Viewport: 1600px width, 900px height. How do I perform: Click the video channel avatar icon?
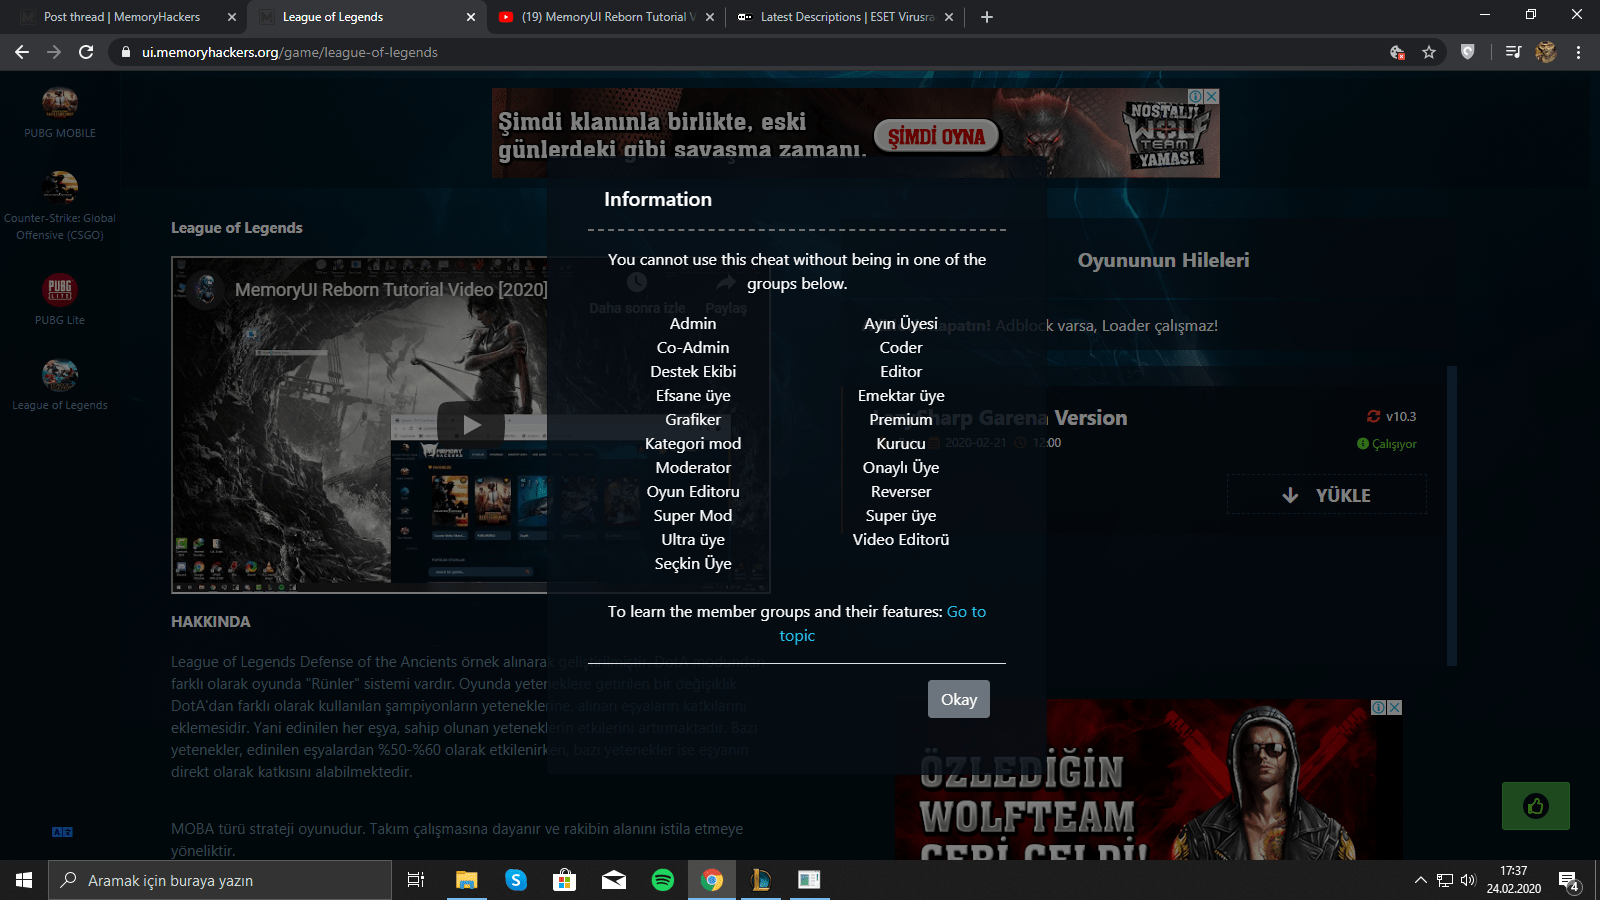[x=206, y=289]
